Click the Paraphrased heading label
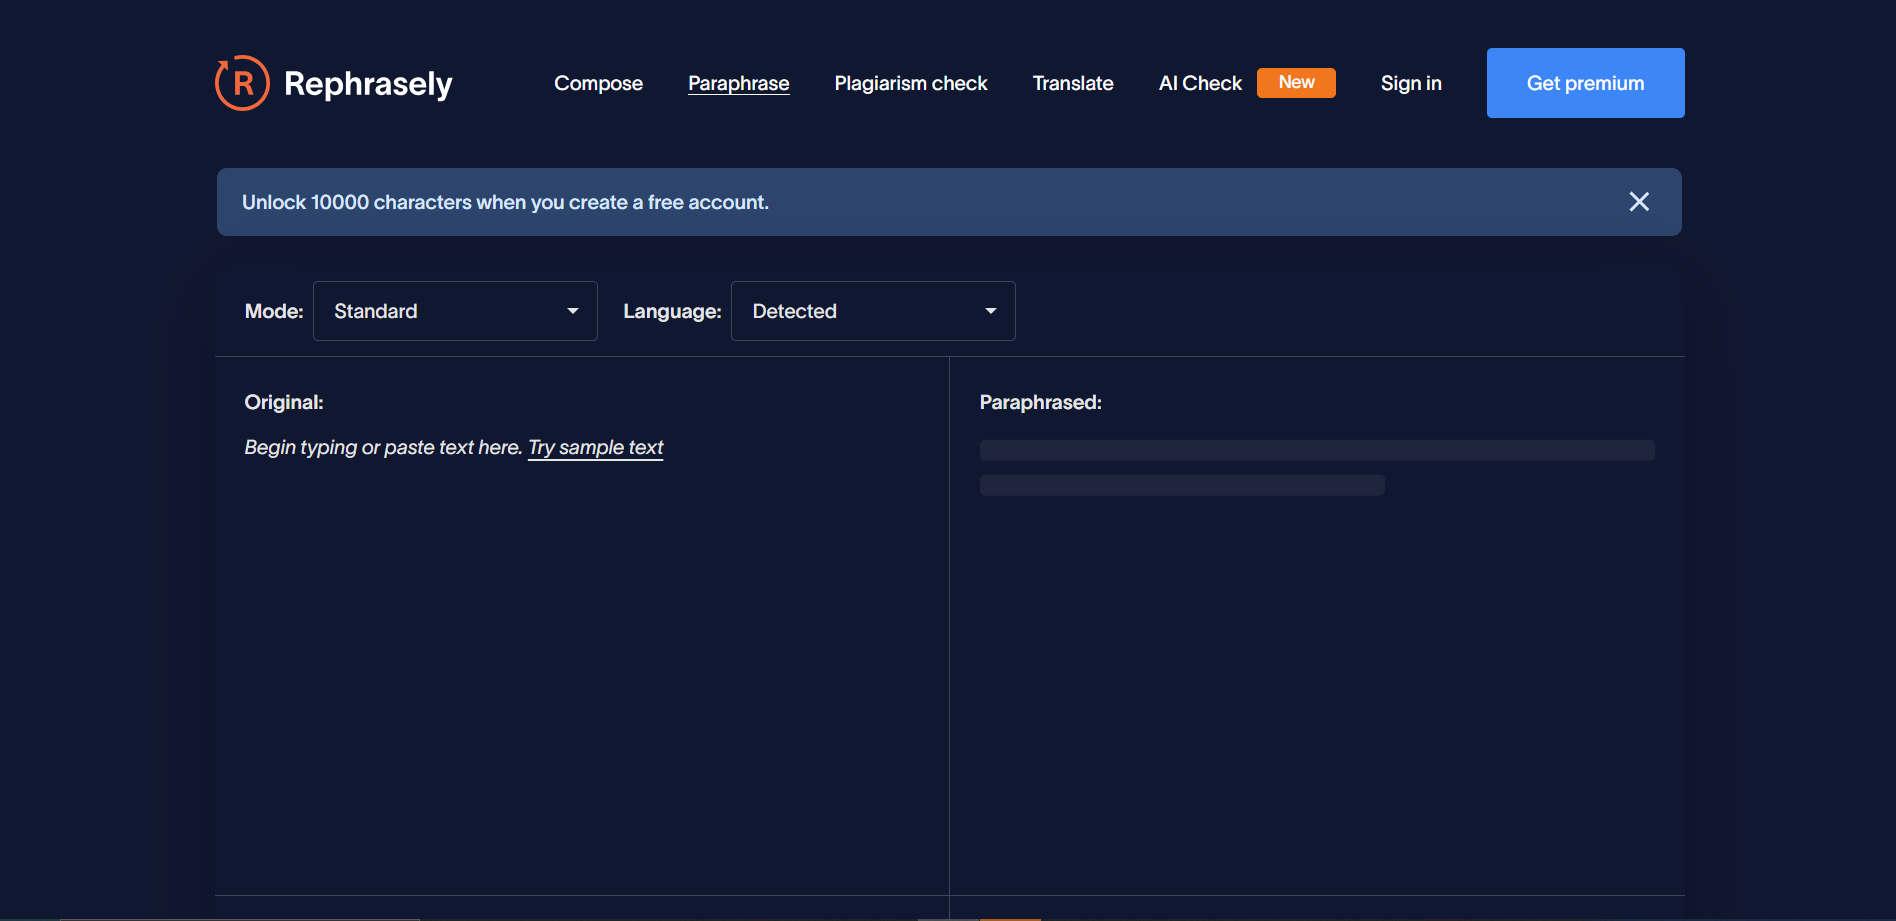The image size is (1896, 921). [x=1040, y=402]
